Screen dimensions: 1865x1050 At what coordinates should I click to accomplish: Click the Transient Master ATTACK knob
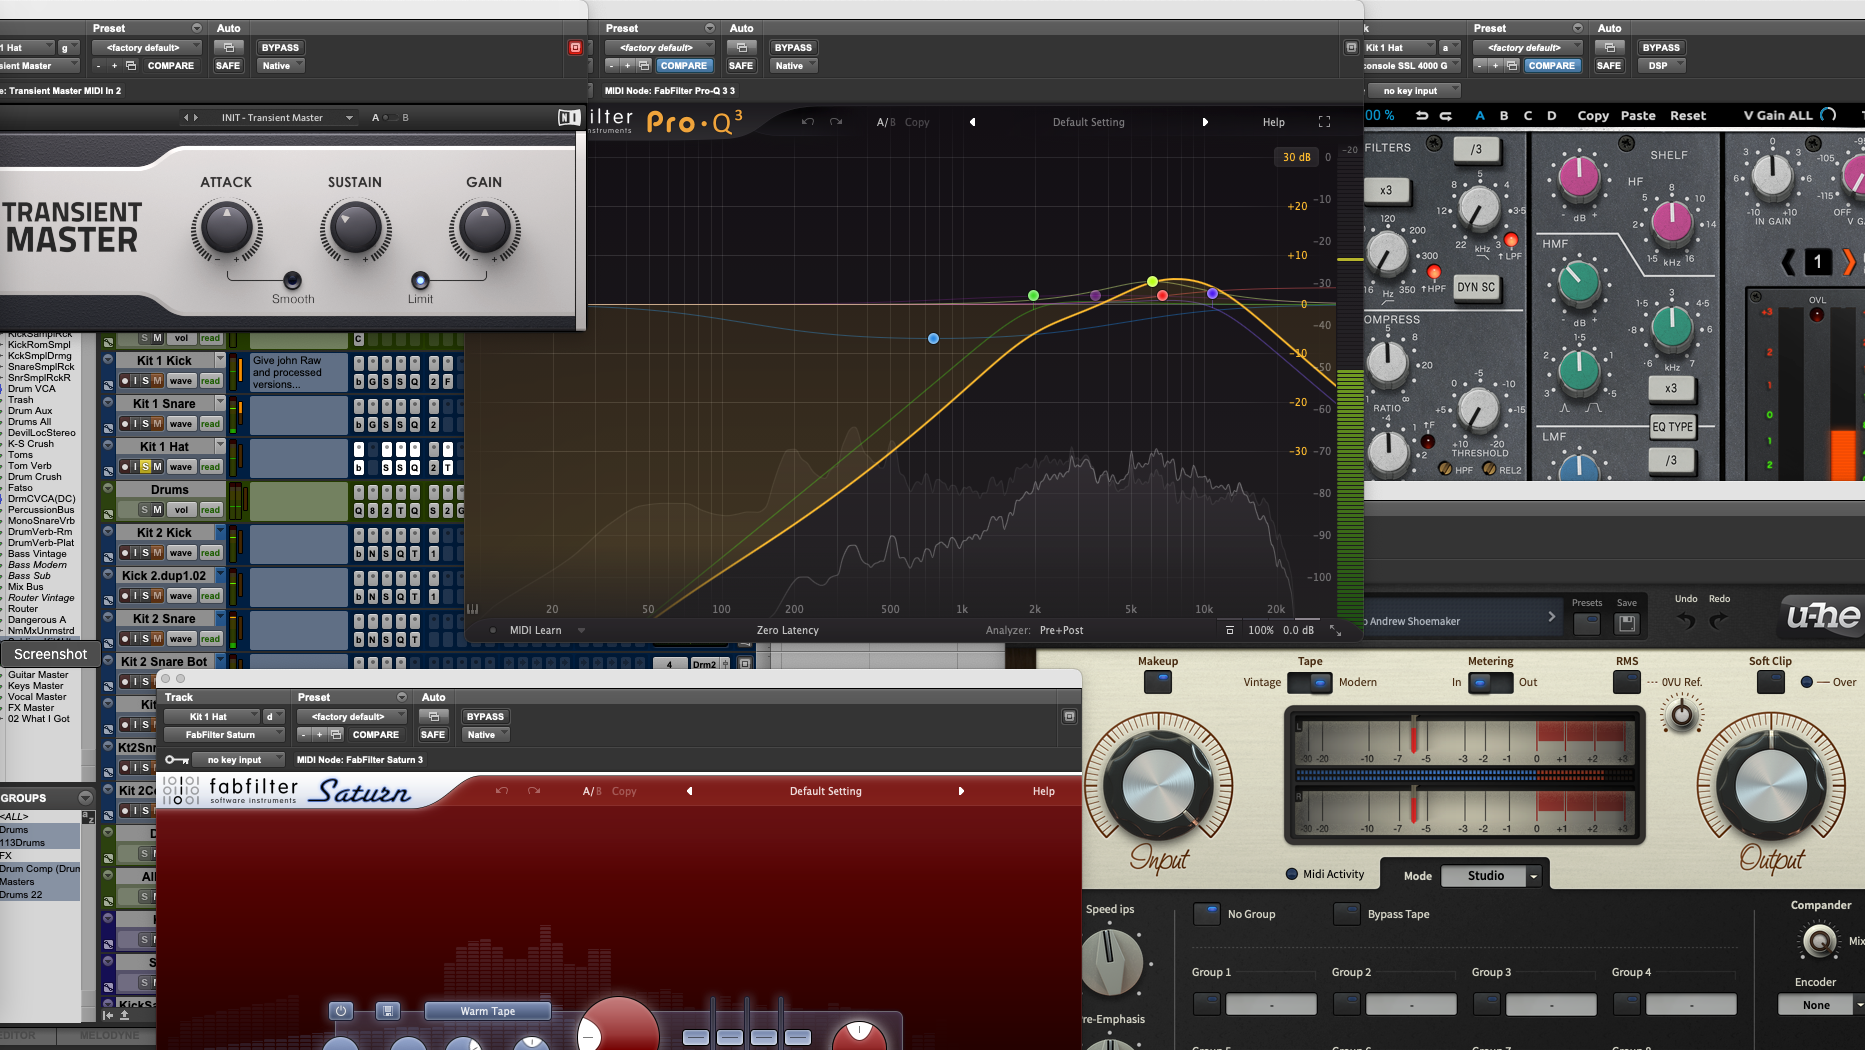point(227,229)
